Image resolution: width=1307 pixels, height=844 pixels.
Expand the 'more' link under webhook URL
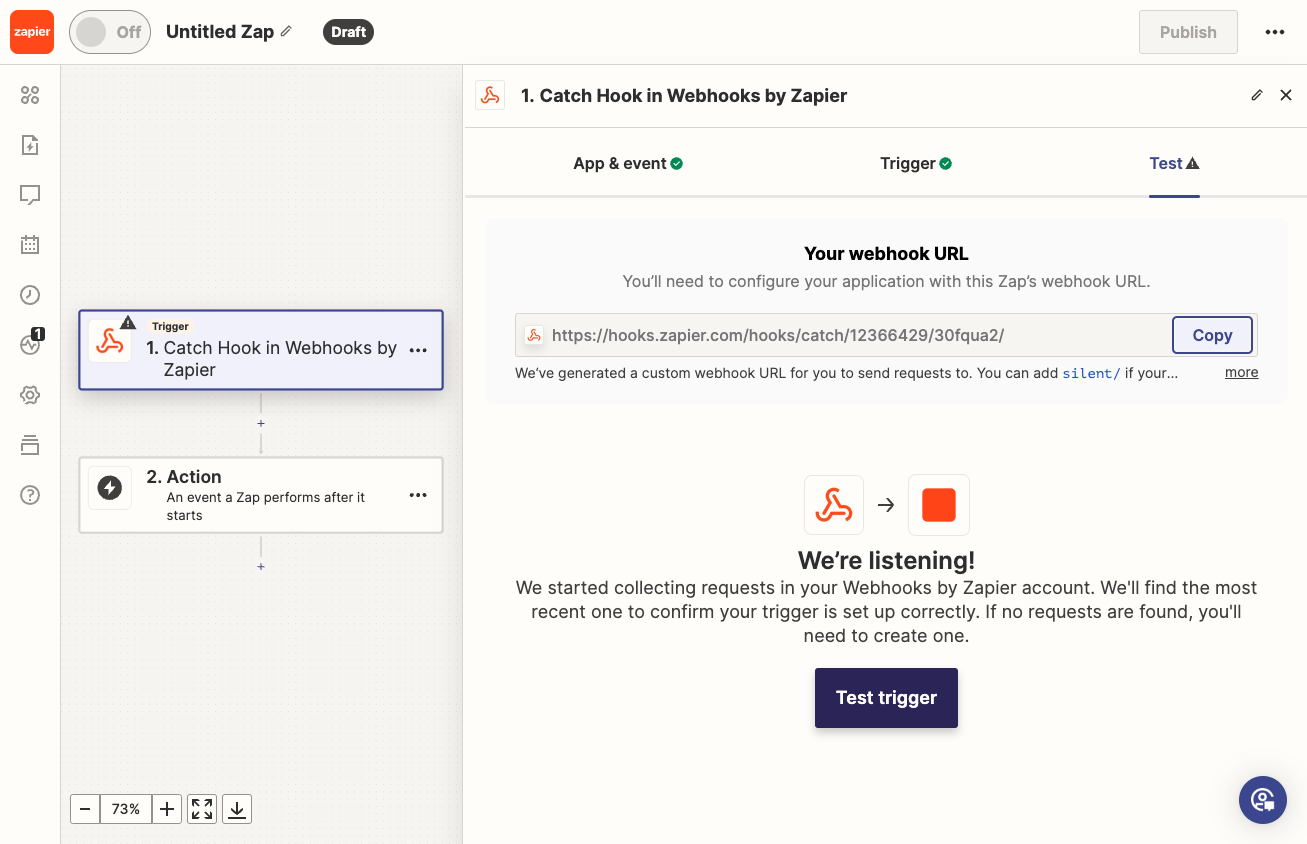point(1242,372)
